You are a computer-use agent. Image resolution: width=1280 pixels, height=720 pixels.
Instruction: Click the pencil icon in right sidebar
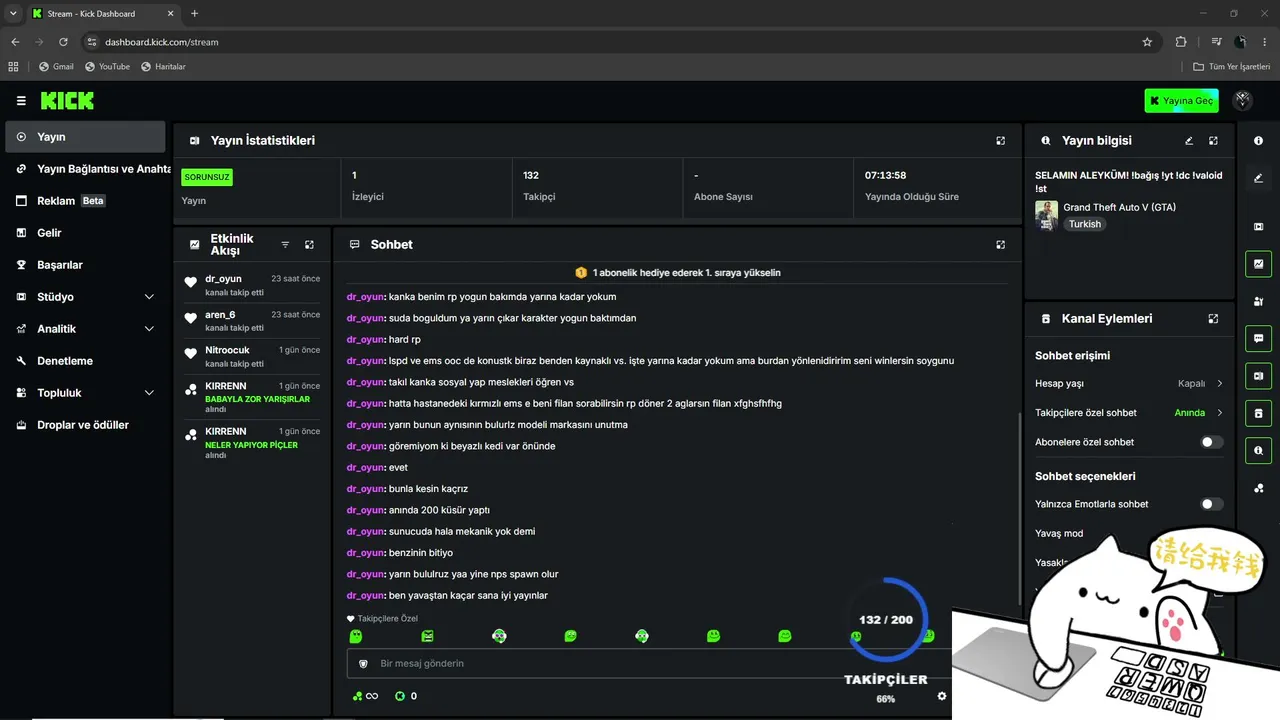coord(1258,178)
